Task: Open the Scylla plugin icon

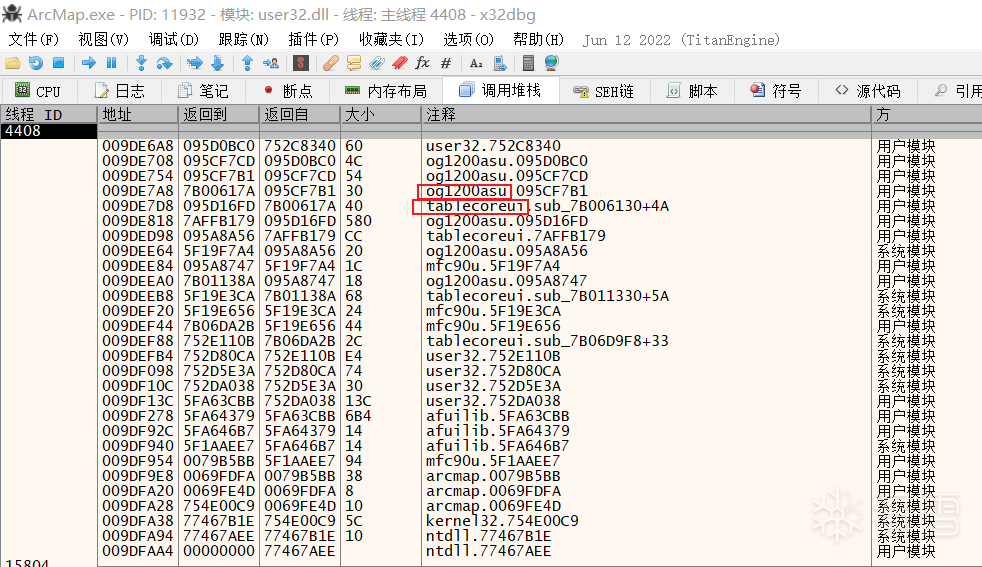Action: click(301, 63)
